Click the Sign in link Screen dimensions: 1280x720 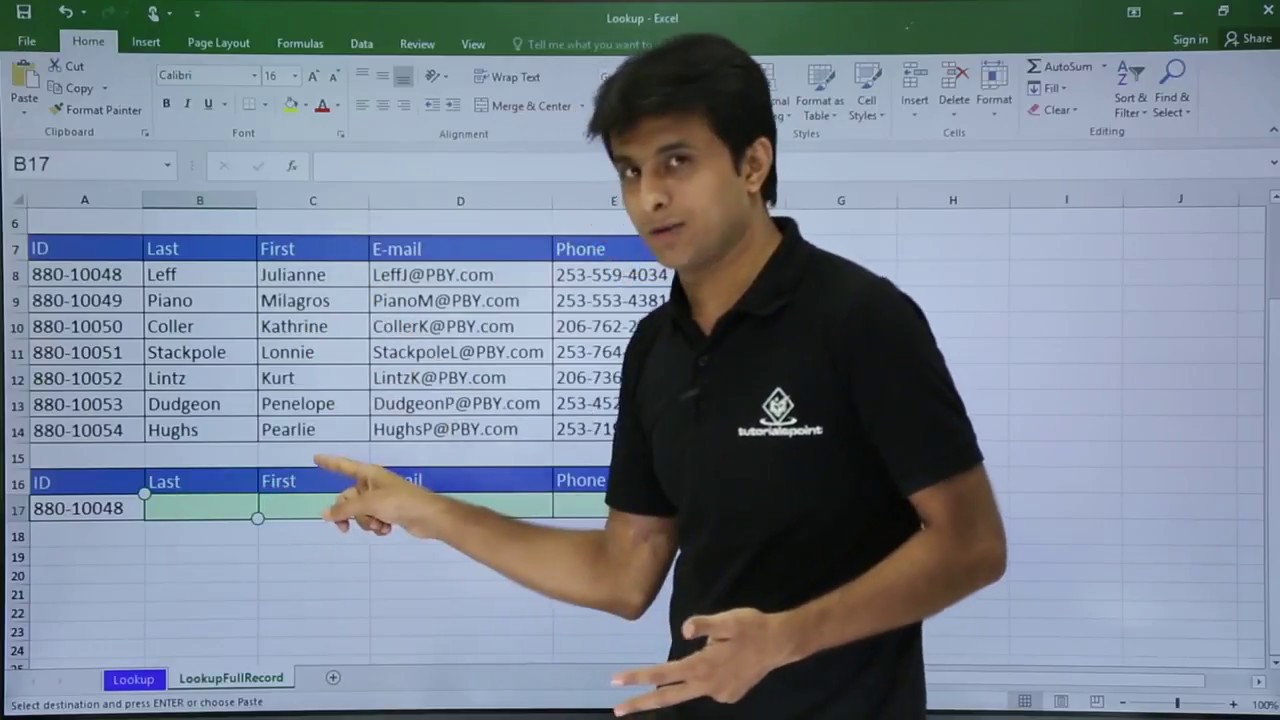pyautogui.click(x=1190, y=39)
